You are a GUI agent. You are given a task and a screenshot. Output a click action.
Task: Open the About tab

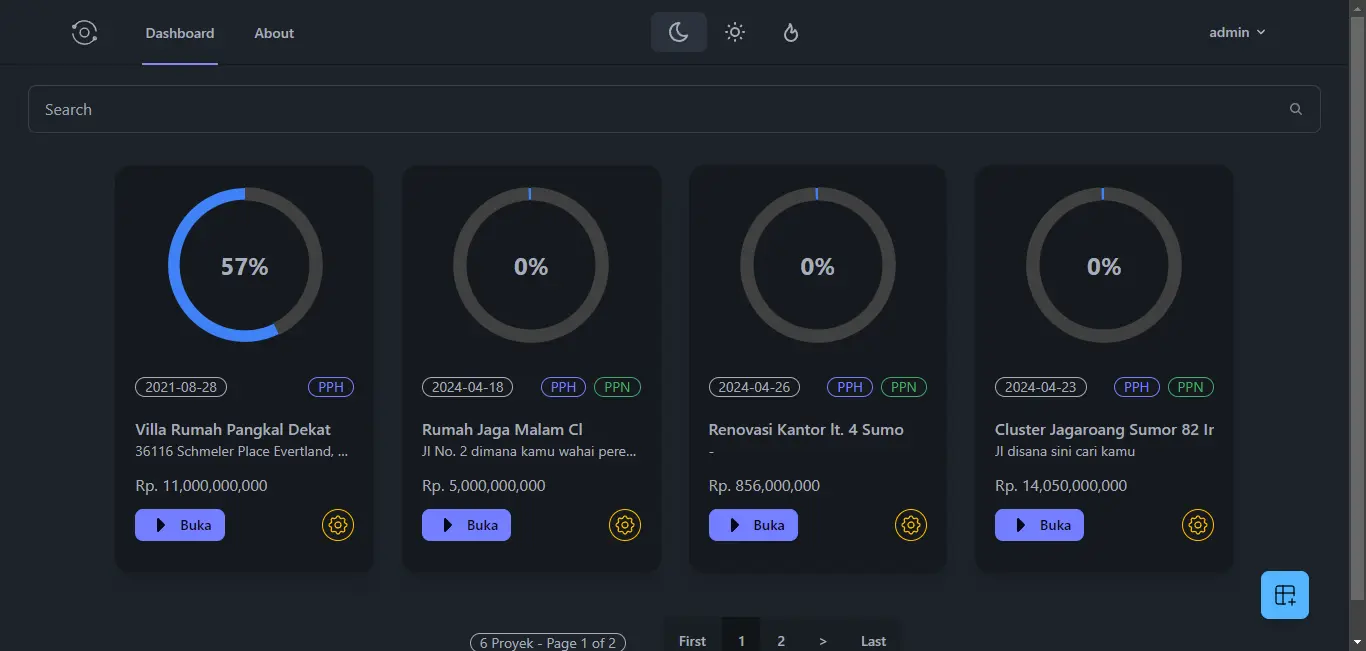274,33
